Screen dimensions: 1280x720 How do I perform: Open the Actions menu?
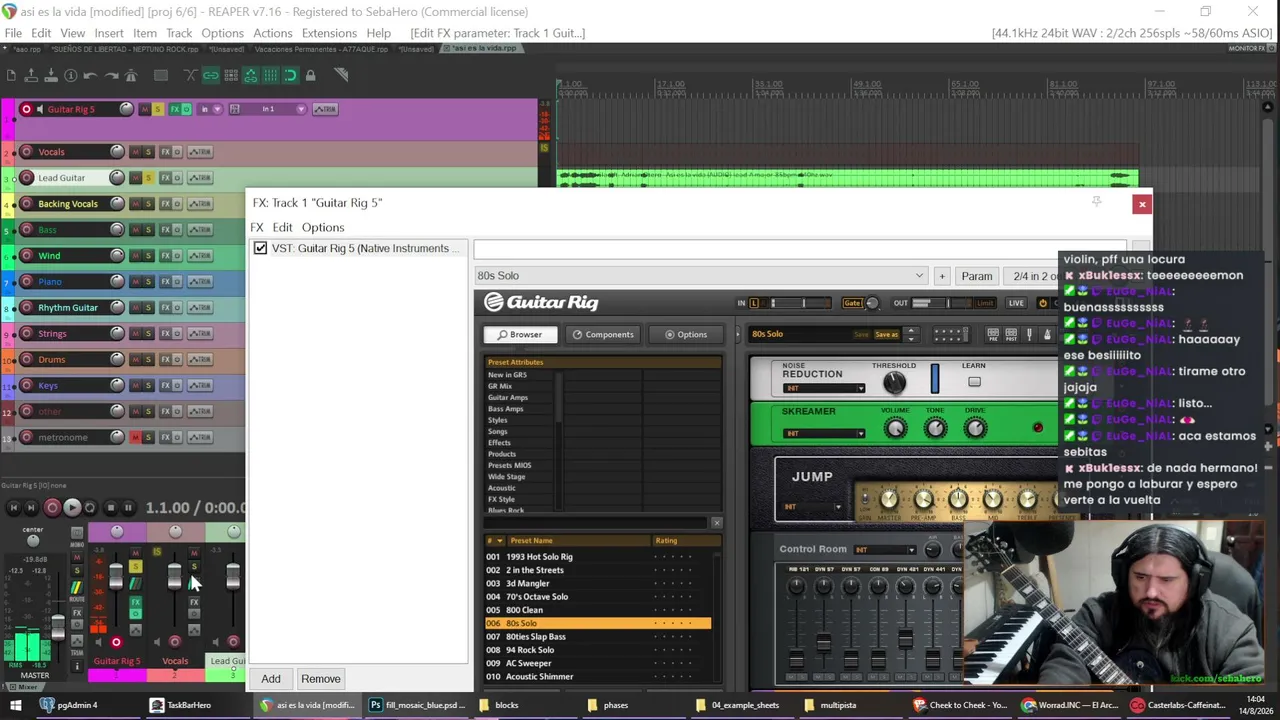coord(272,33)
